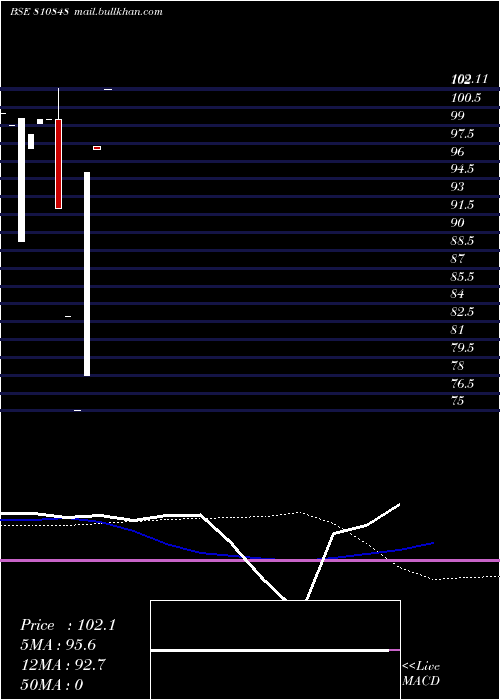Select the tall red candlestick body
The image size is (500, 700).
58,164
